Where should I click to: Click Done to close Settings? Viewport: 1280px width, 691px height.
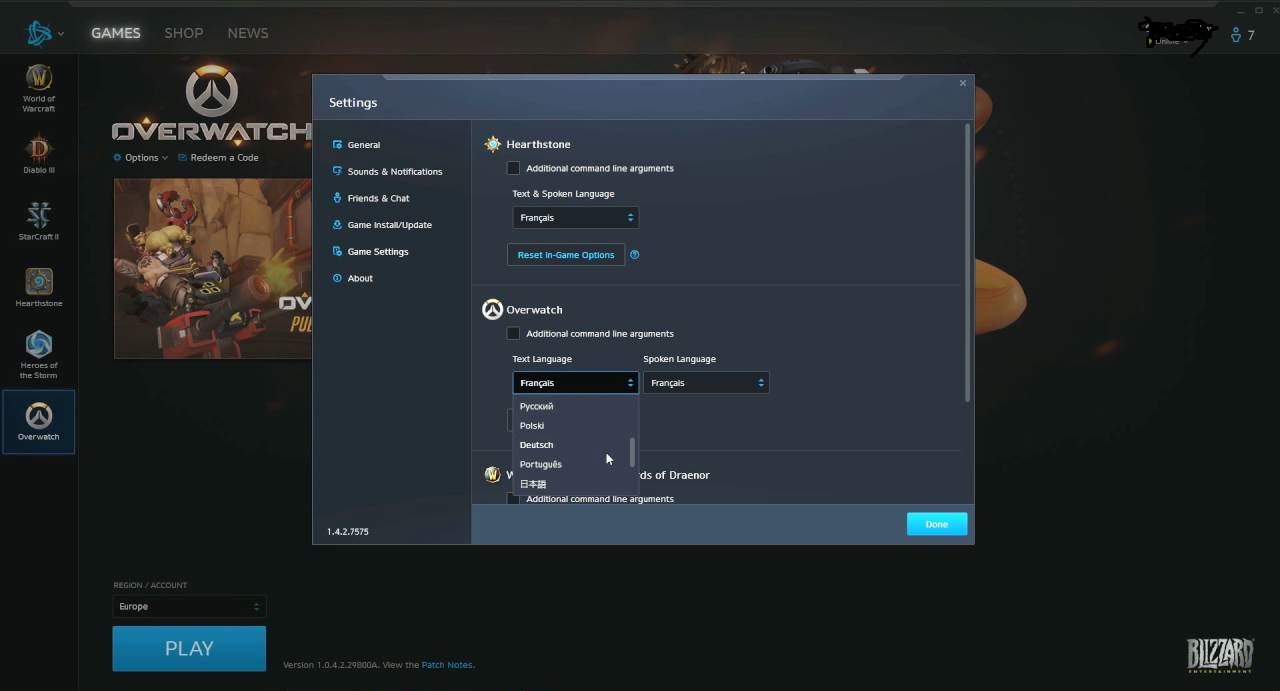click(x=937, y=524)
